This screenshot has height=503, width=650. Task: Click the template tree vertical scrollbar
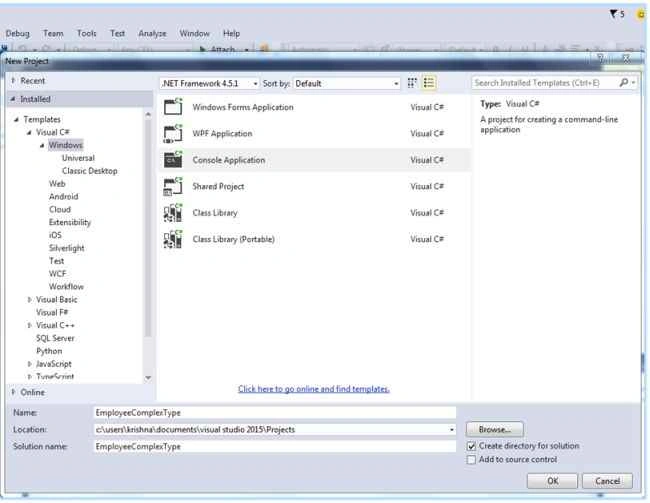coord(148,228)
